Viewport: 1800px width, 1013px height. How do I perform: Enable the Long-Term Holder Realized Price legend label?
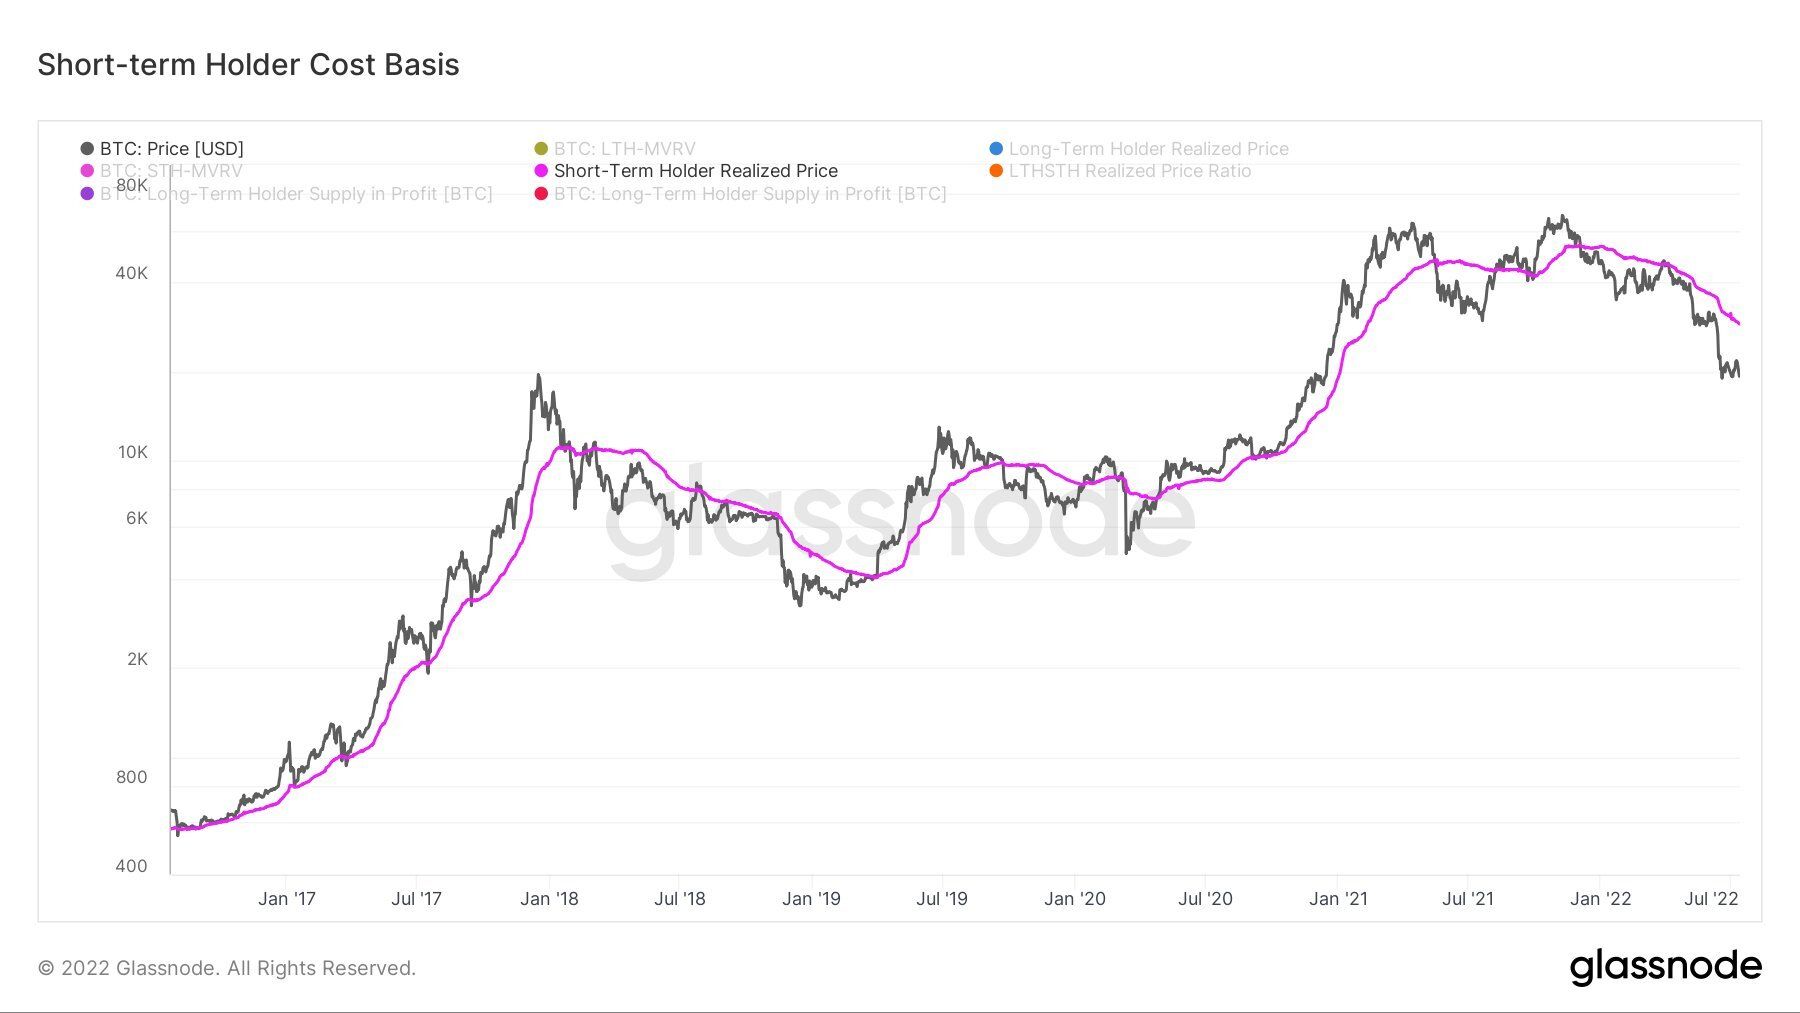point(1148,149)
